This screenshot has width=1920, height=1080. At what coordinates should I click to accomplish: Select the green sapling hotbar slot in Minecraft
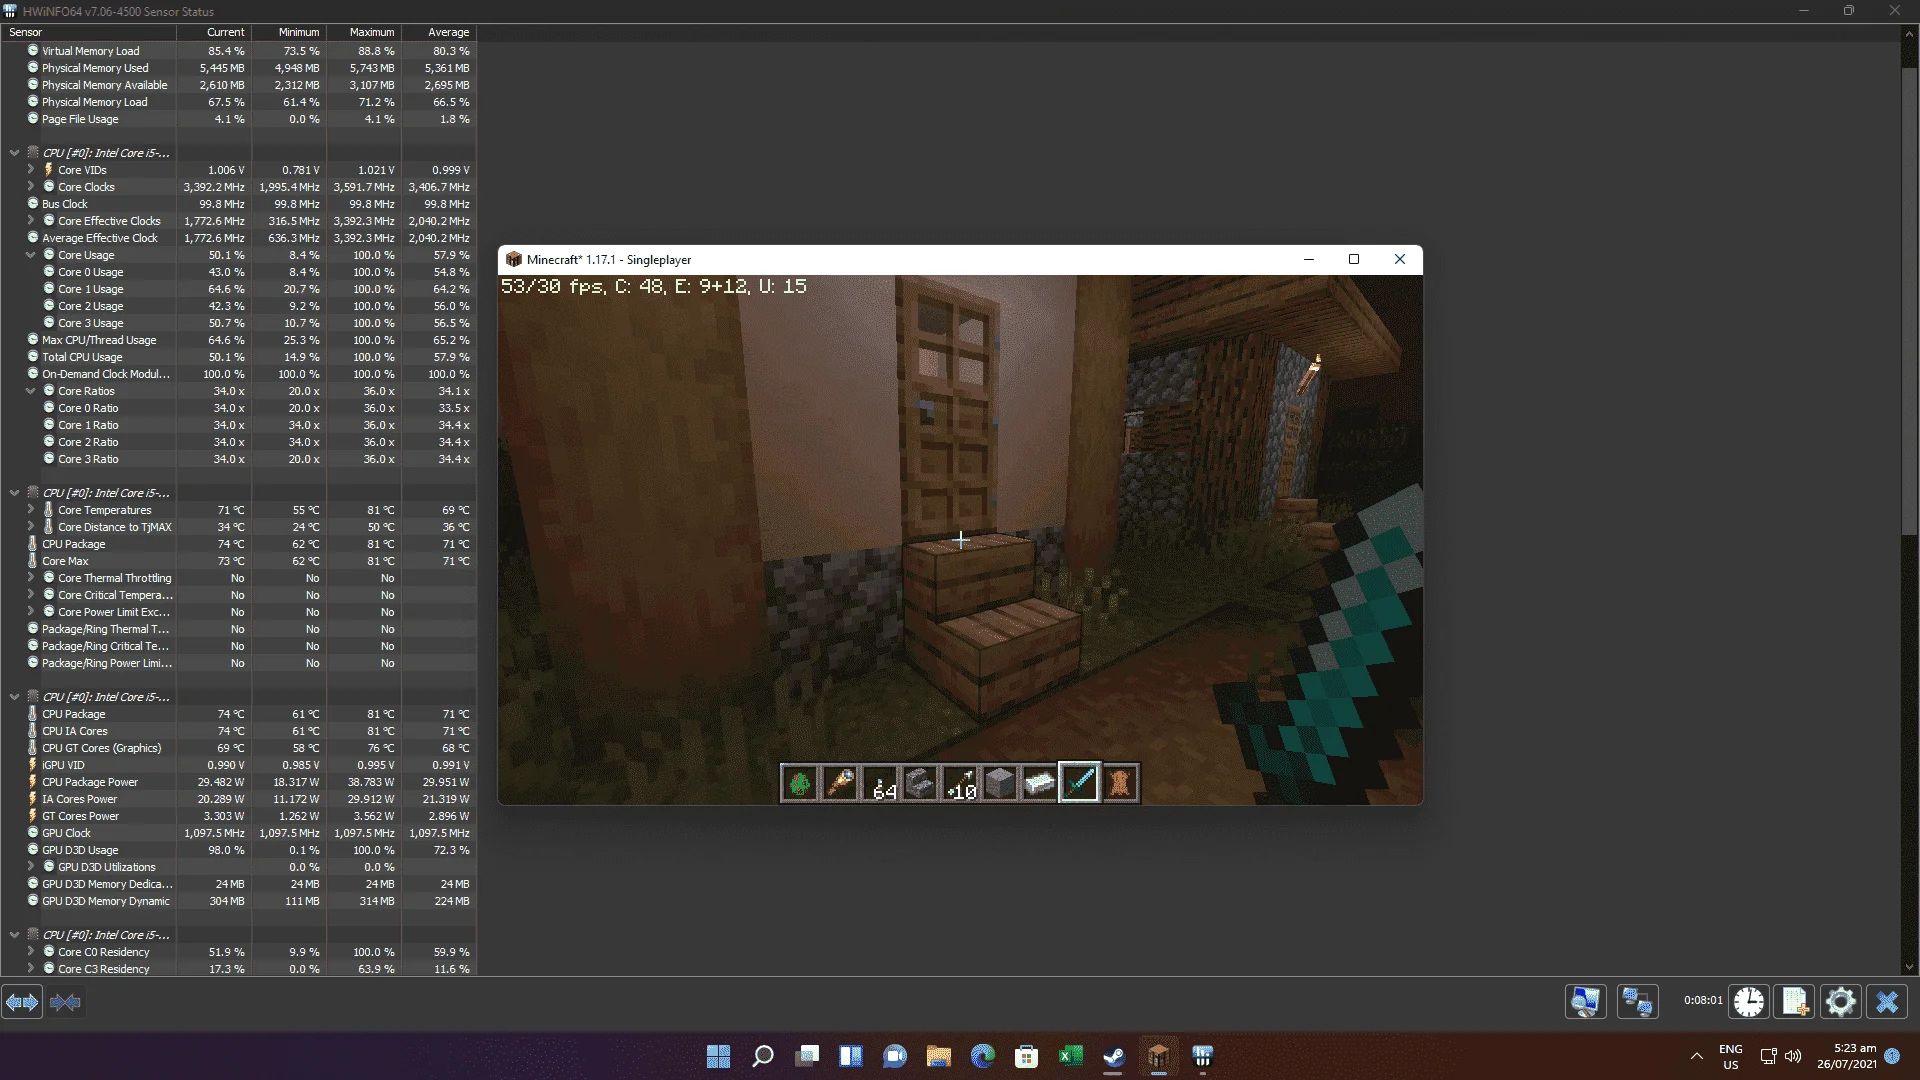[x=800, y=783]
